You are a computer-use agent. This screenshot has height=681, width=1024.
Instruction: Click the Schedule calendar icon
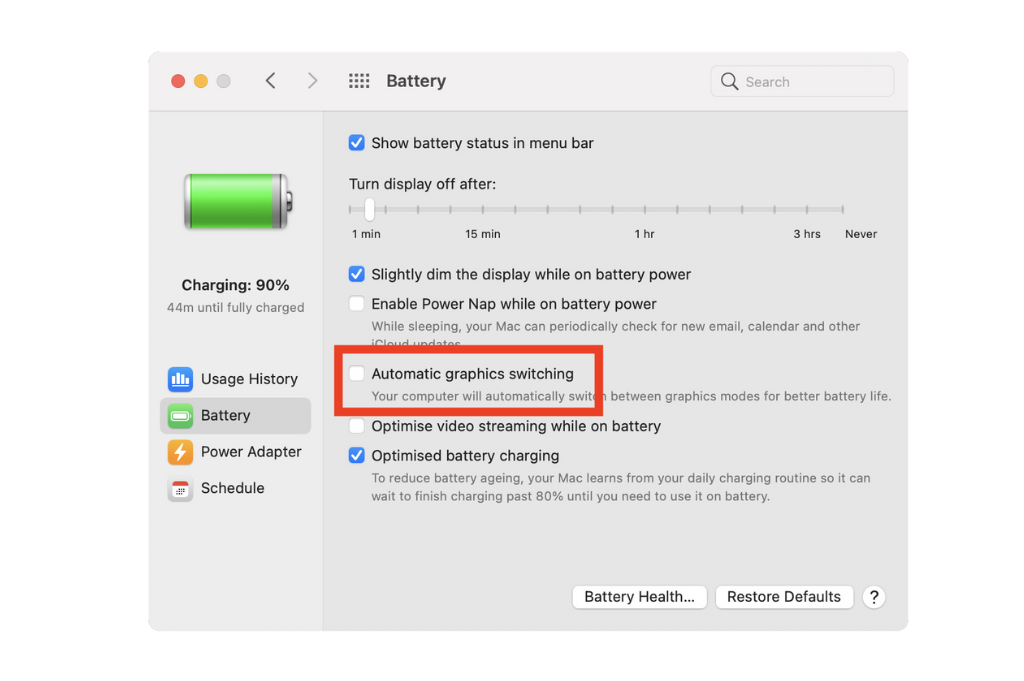point(180,488)
